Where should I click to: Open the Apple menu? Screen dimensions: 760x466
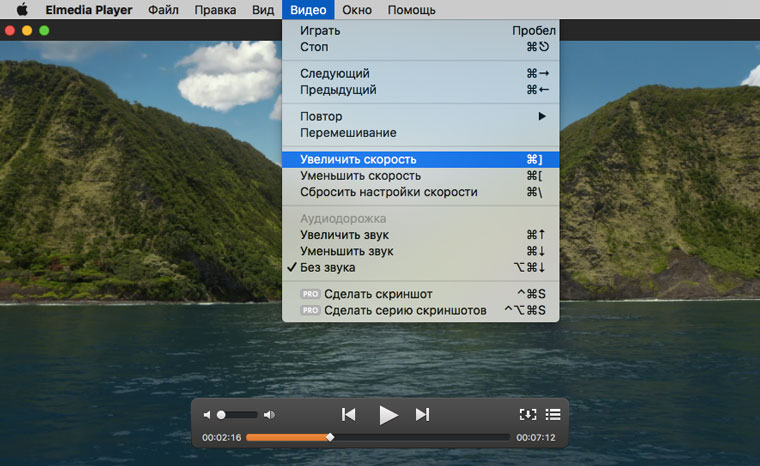coord(22,9)
